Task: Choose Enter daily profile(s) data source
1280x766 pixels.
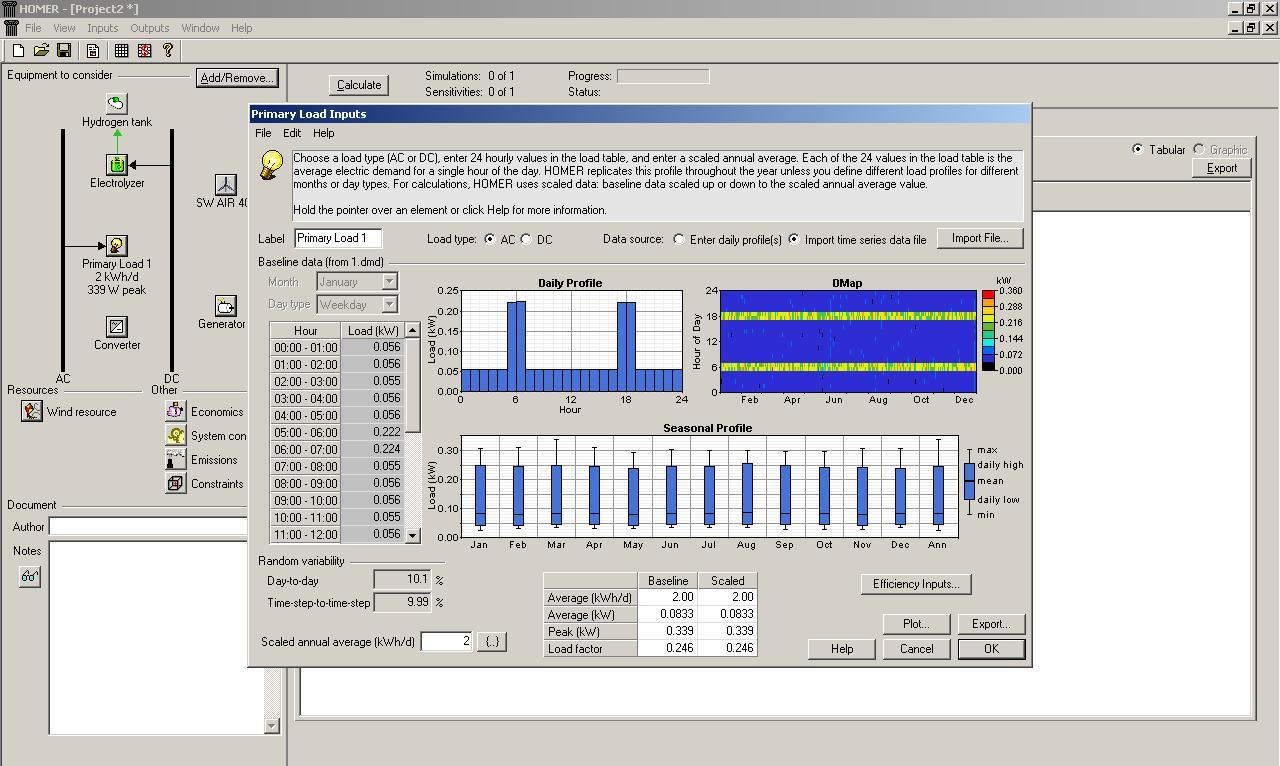Action: pyautogui.click(x=679, y=240)
